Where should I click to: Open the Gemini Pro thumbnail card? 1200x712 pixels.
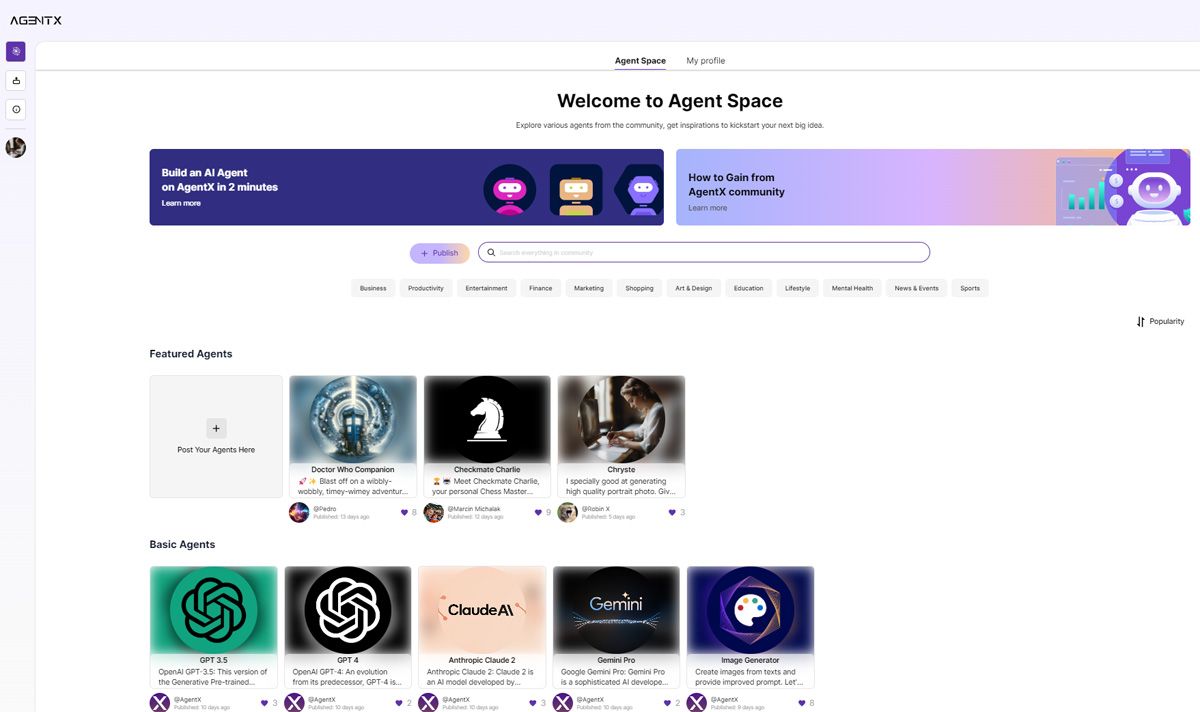(x=616, y=610)
